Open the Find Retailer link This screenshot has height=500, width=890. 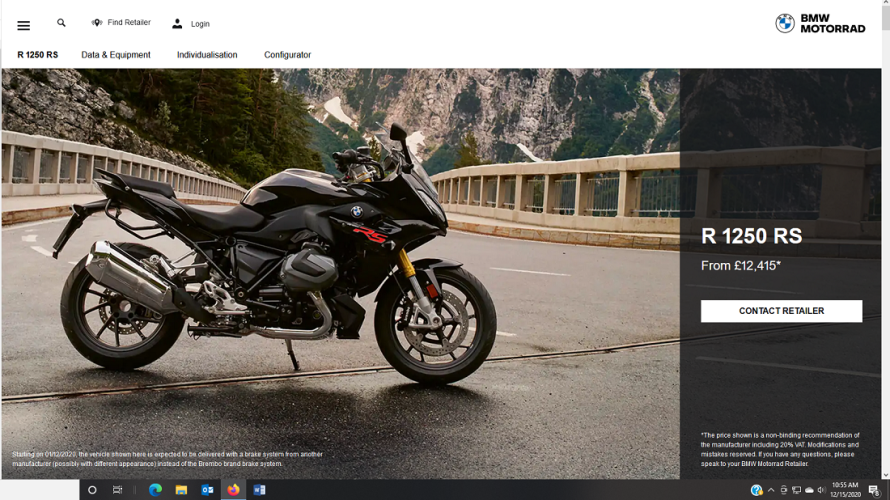[129, 23]
